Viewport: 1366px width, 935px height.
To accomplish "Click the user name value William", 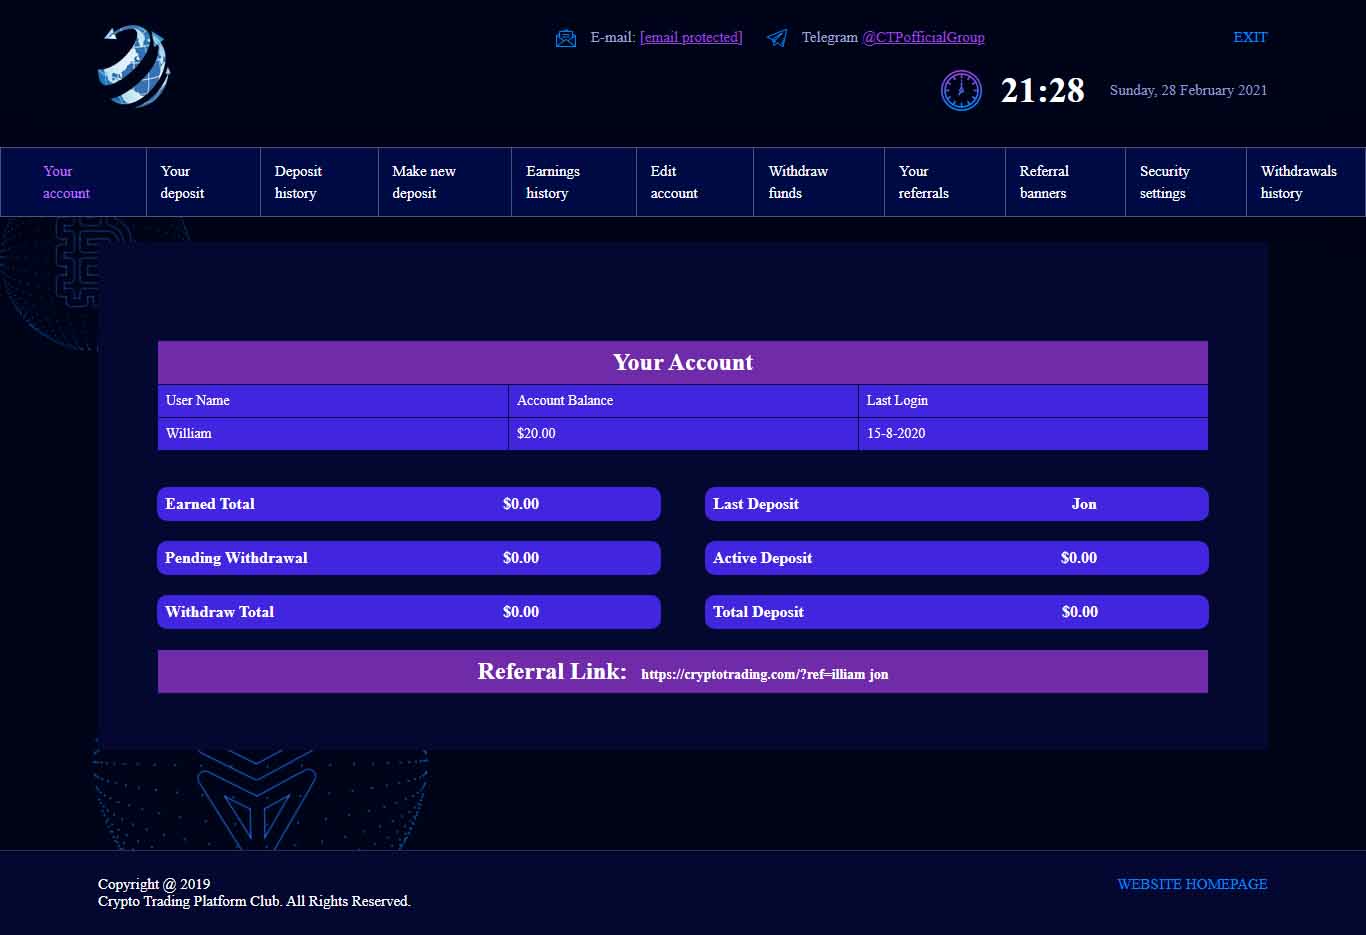I will [189, 433].
